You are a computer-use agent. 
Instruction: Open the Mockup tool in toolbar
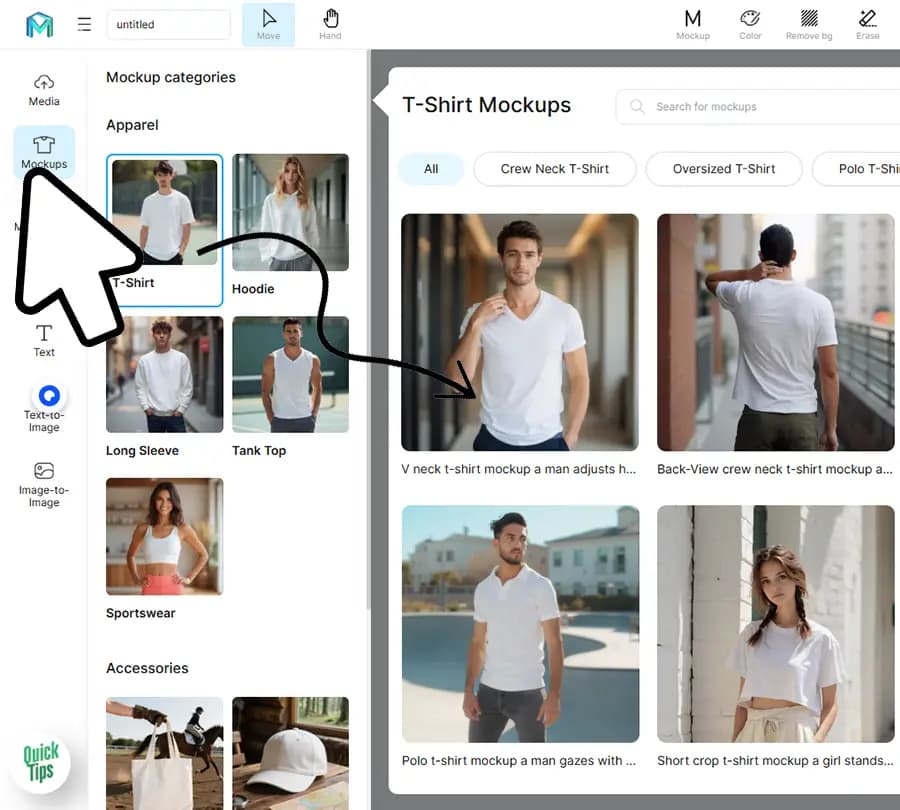click(x=692, y=24)
